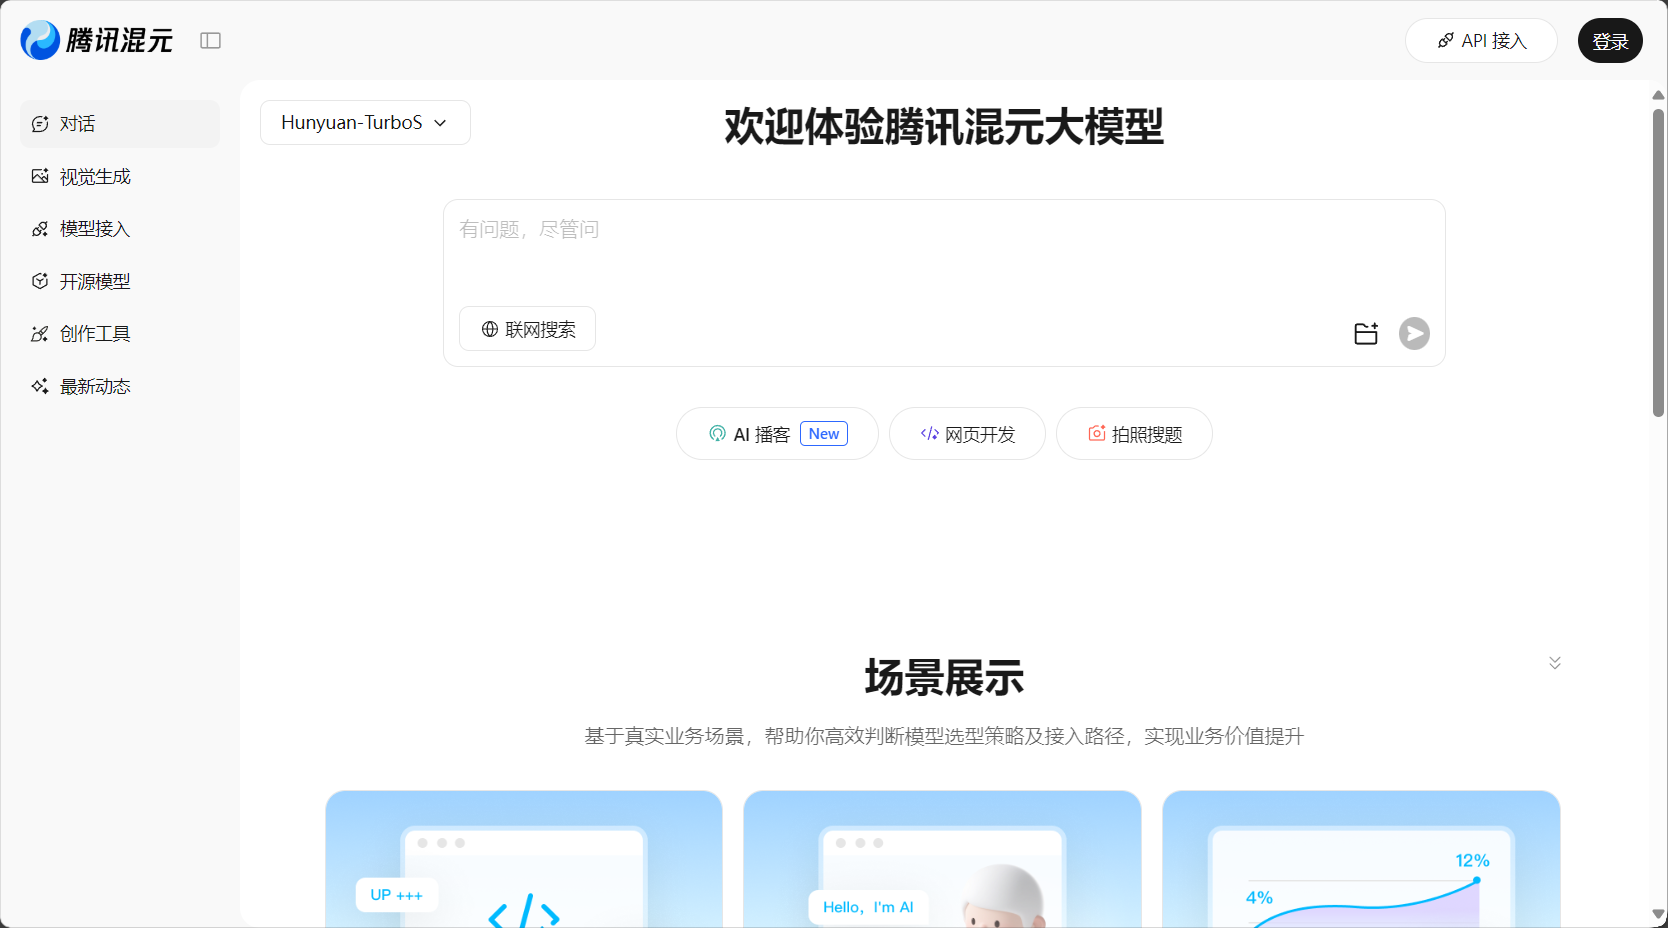Viewport: 1668px width, 928px height.
Task: Focus the 有问题，尽管问 input box
Action: click(x=944, y=250)
